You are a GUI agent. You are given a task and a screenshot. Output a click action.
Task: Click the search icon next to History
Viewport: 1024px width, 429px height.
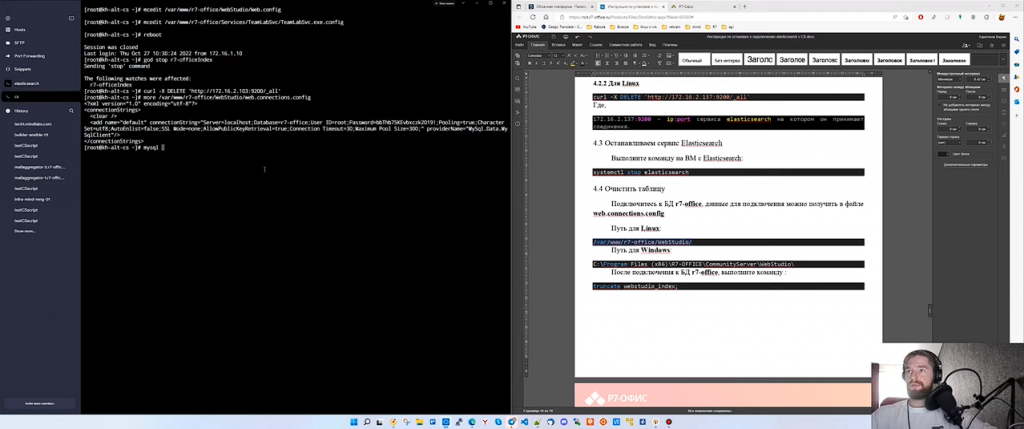(71, 111)
